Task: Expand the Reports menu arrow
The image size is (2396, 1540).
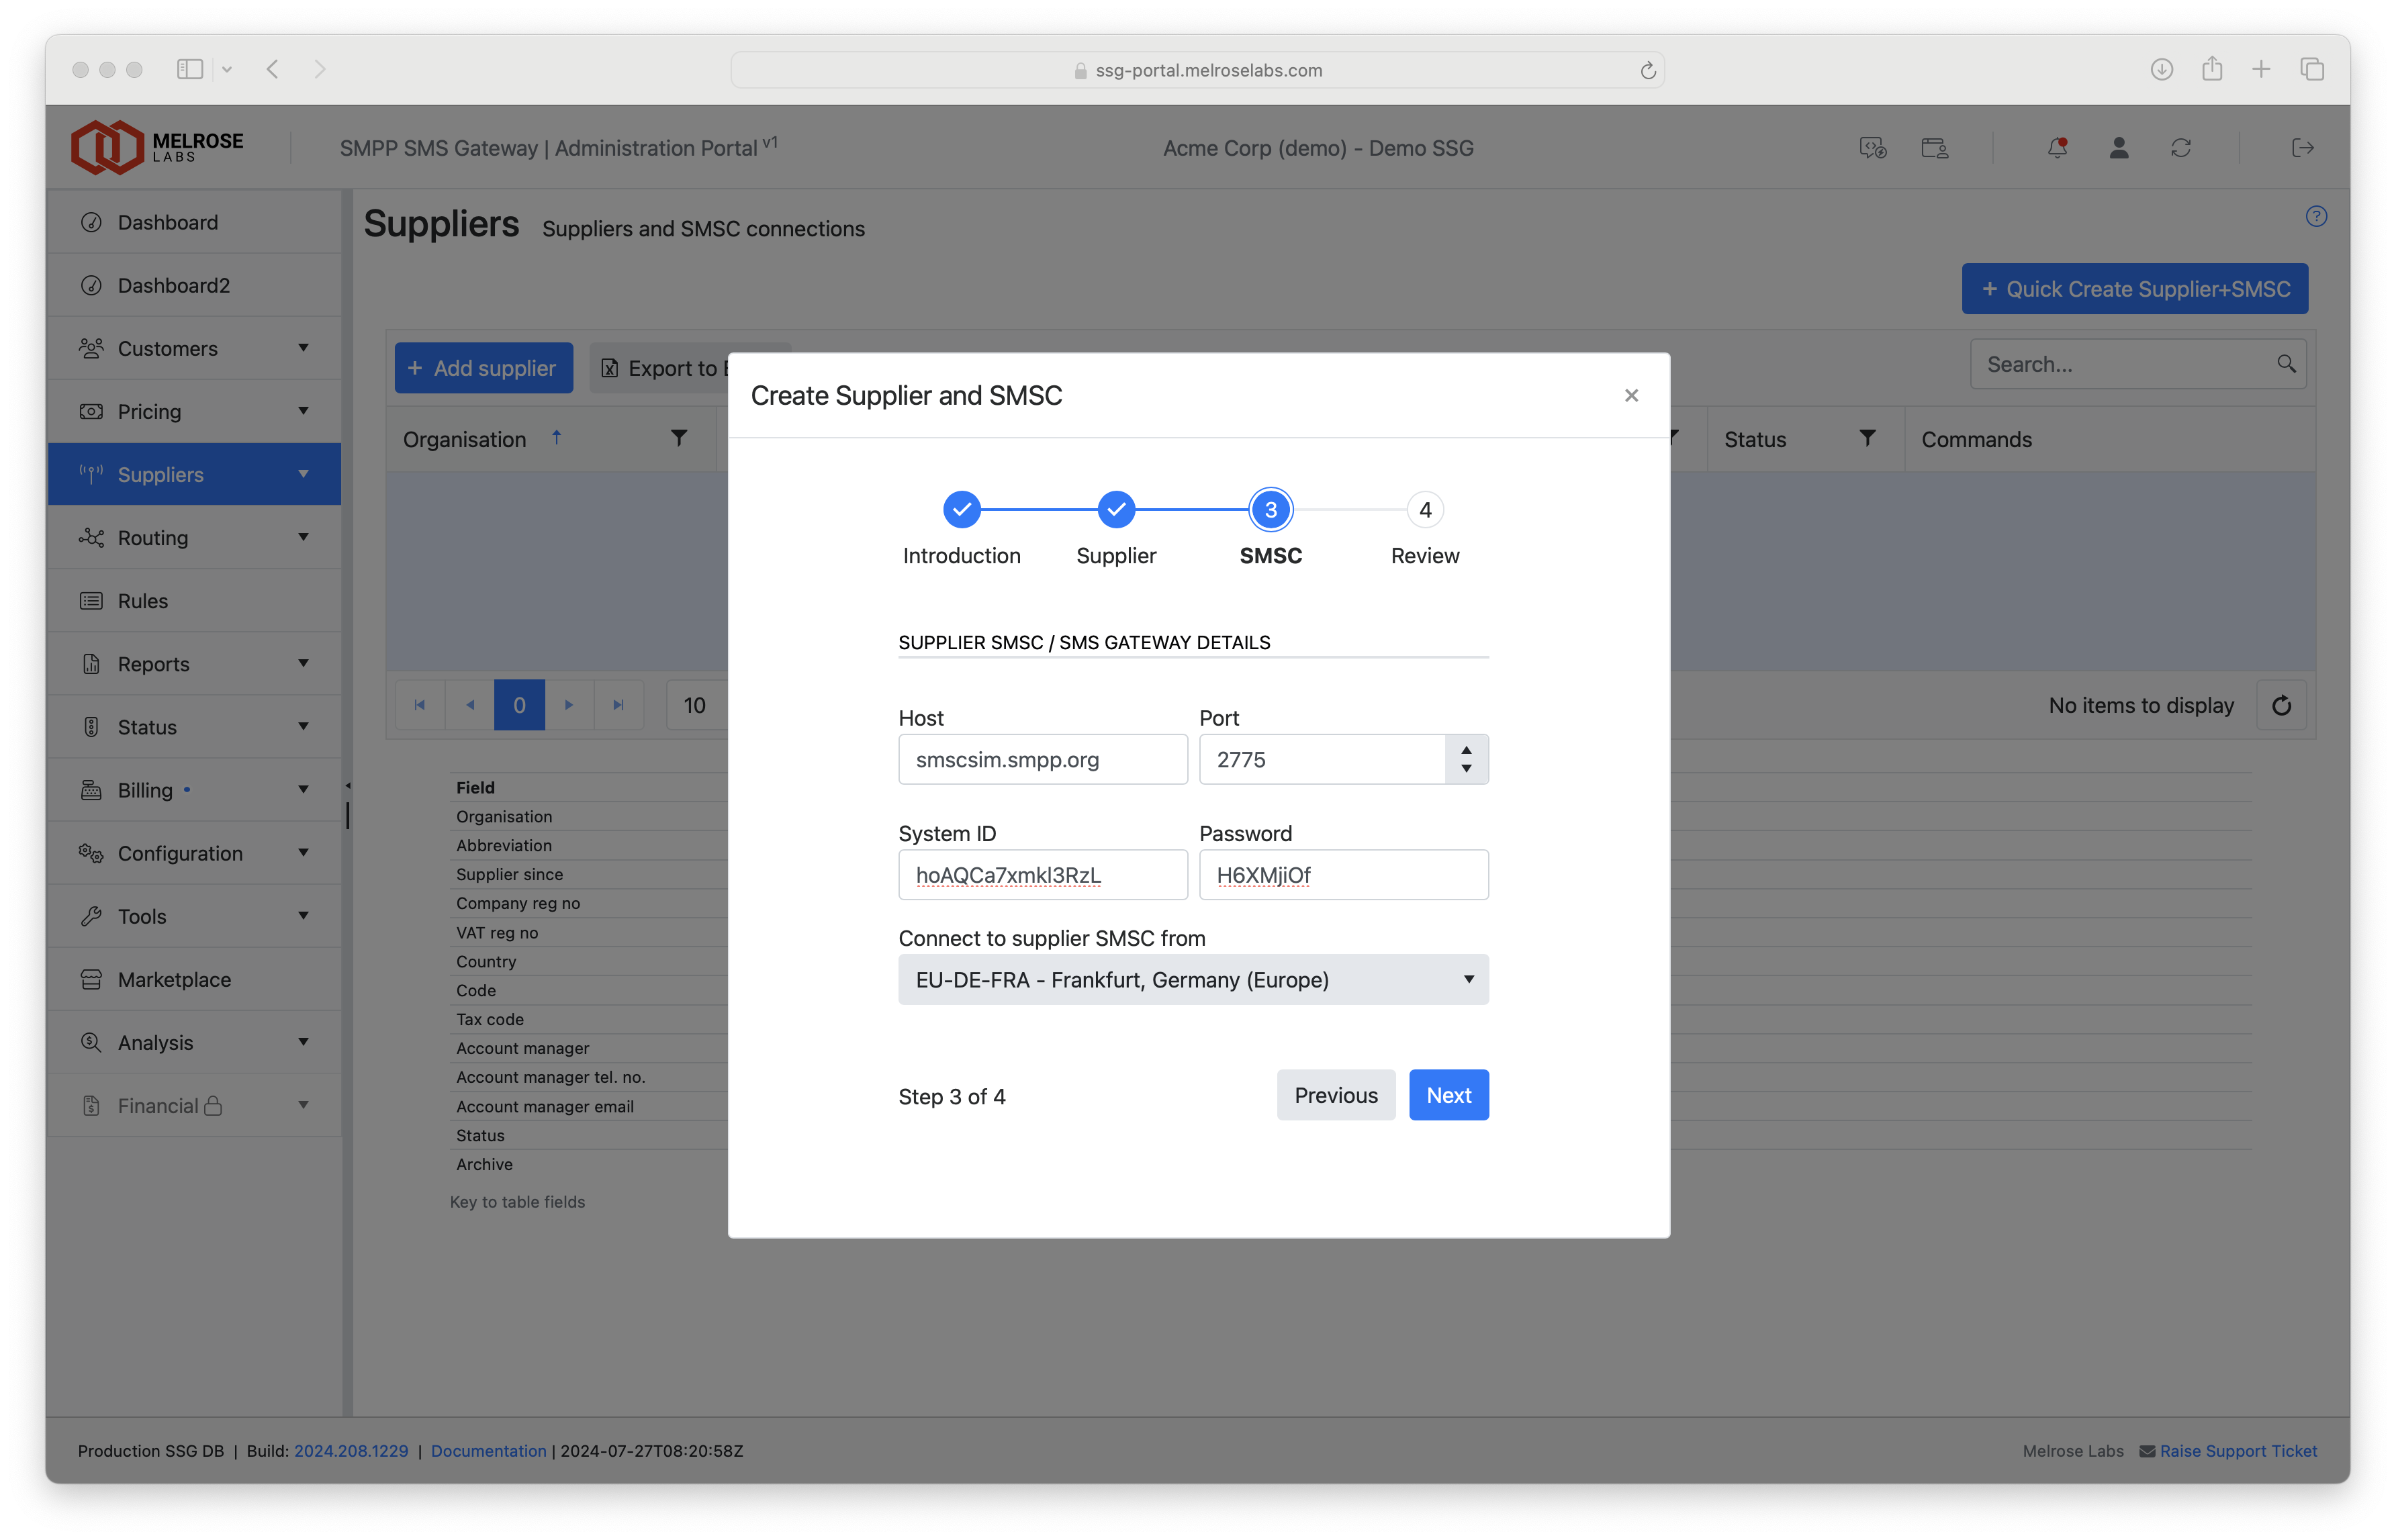Action: pos(303,663)
